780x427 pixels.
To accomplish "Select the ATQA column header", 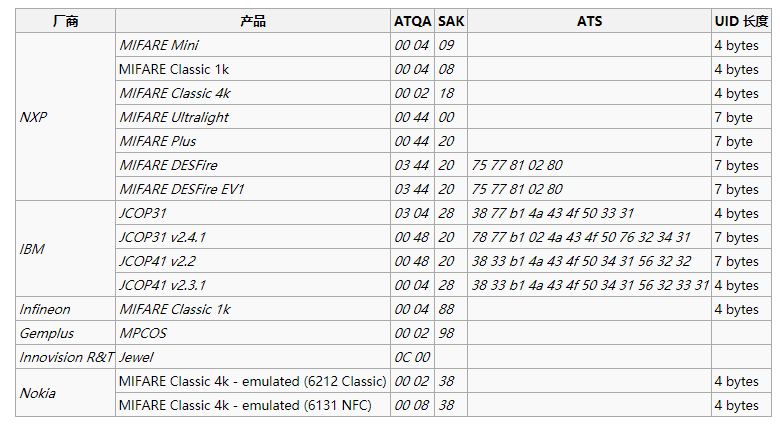I will pos(412,21).
